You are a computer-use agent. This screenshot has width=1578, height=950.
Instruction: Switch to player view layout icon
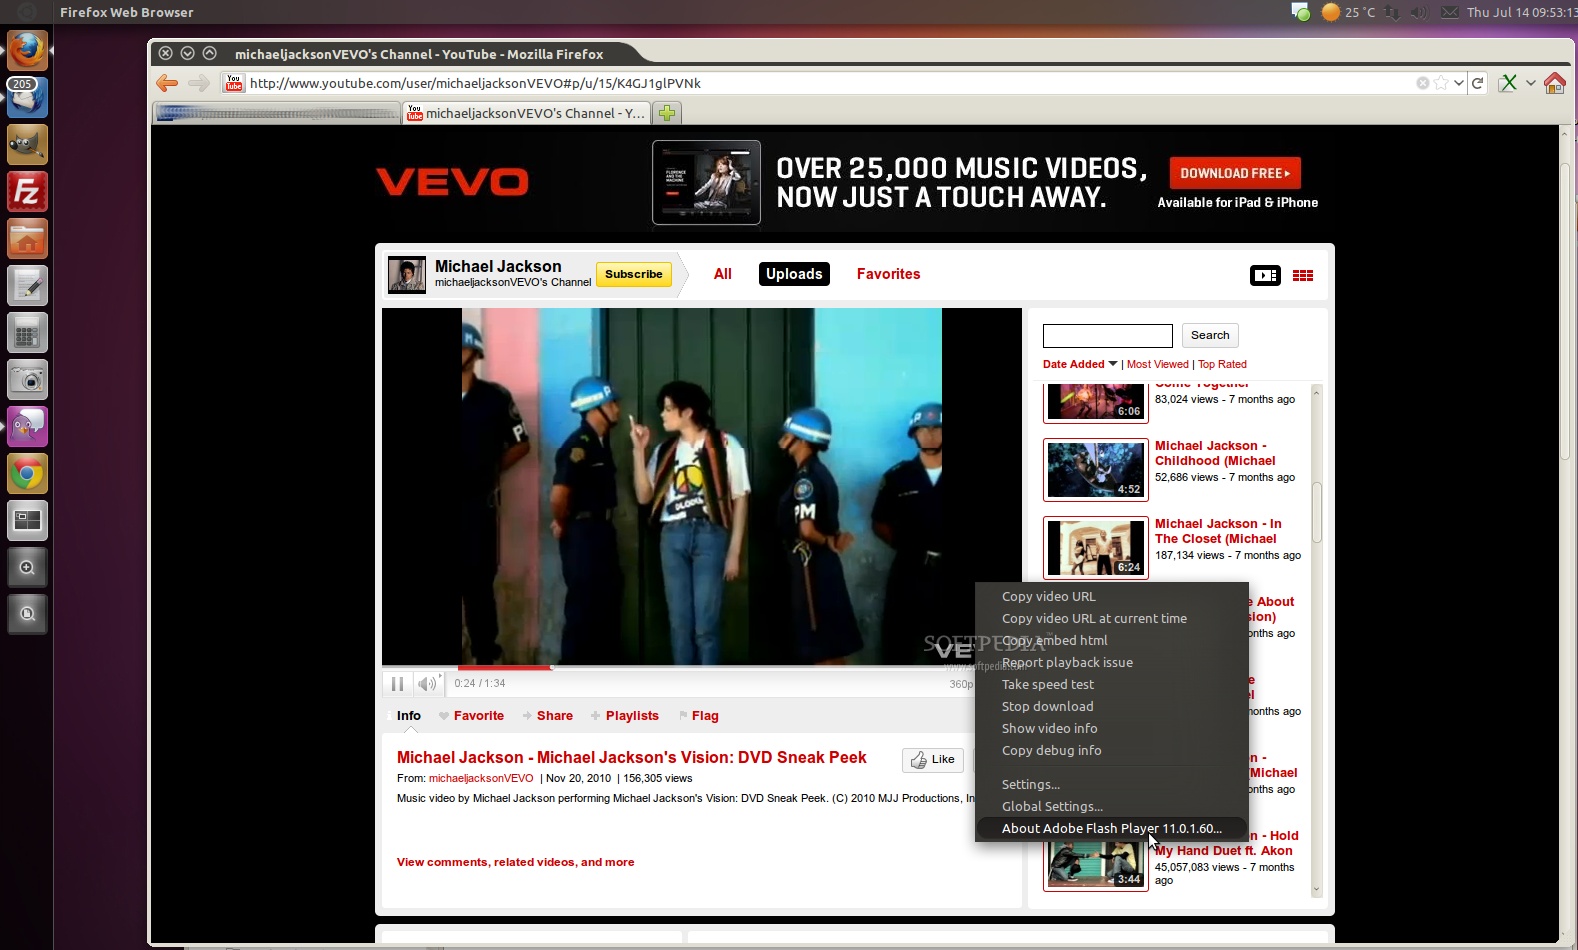click(1265, 276)
